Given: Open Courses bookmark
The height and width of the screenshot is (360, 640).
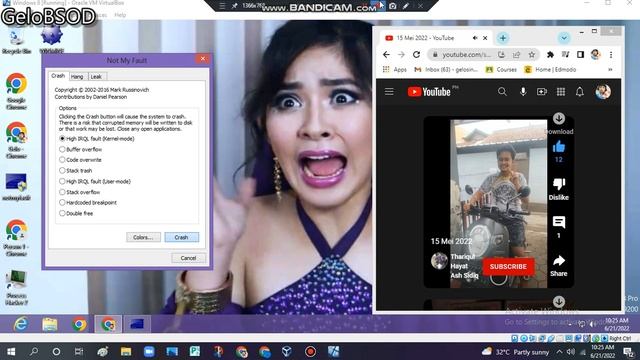Looking at the screenshot, I should (x=501, y=70).
